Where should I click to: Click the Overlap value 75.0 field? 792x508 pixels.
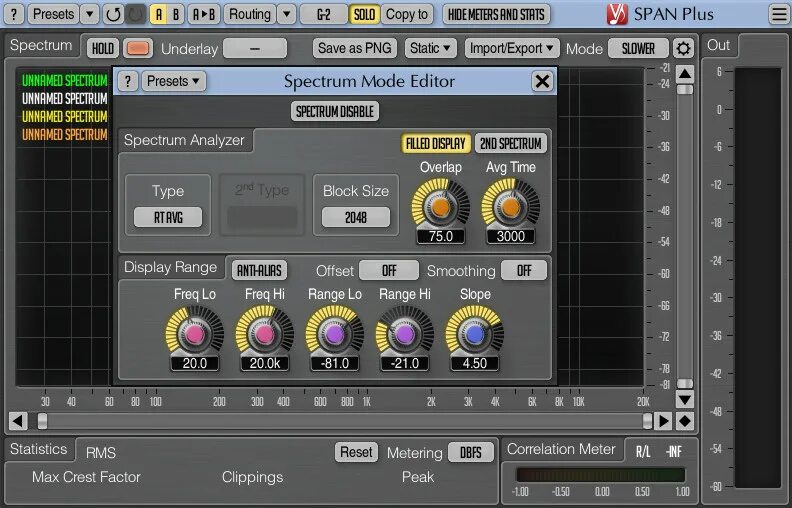click(440, 236)
